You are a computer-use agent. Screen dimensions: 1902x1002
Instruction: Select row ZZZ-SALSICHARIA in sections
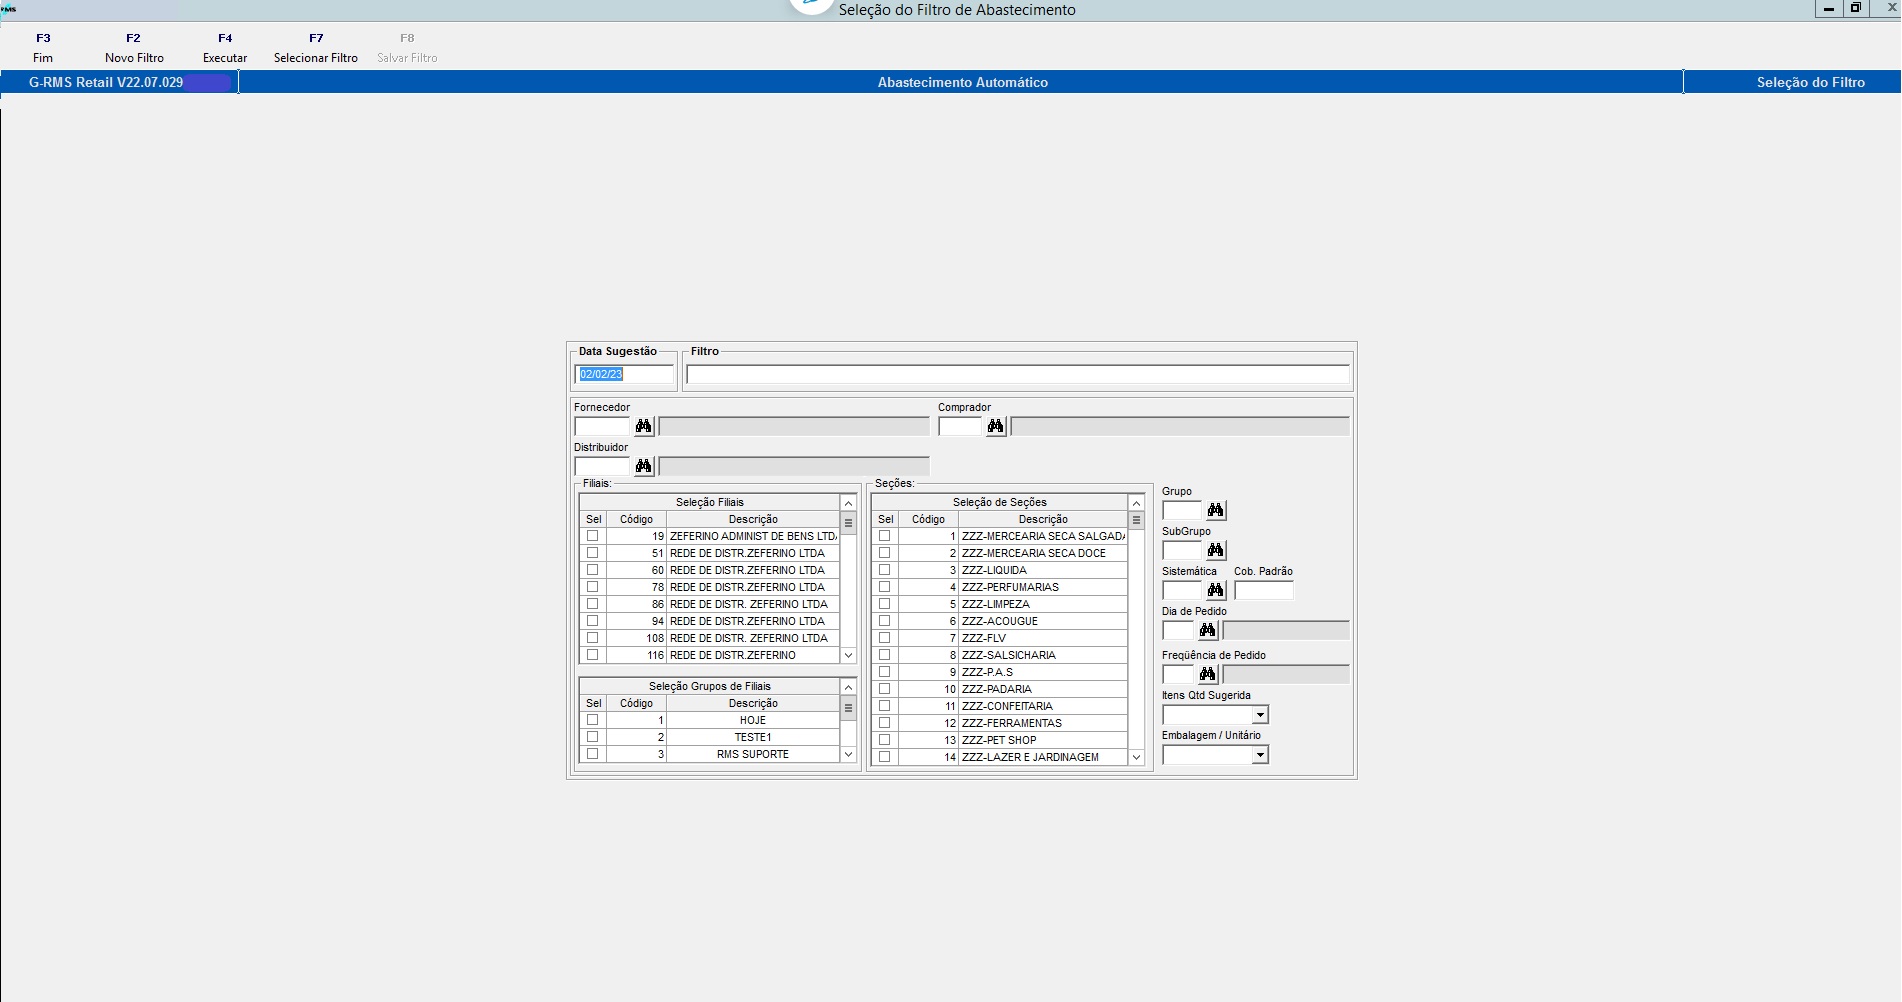click(x=1000, y=655)
